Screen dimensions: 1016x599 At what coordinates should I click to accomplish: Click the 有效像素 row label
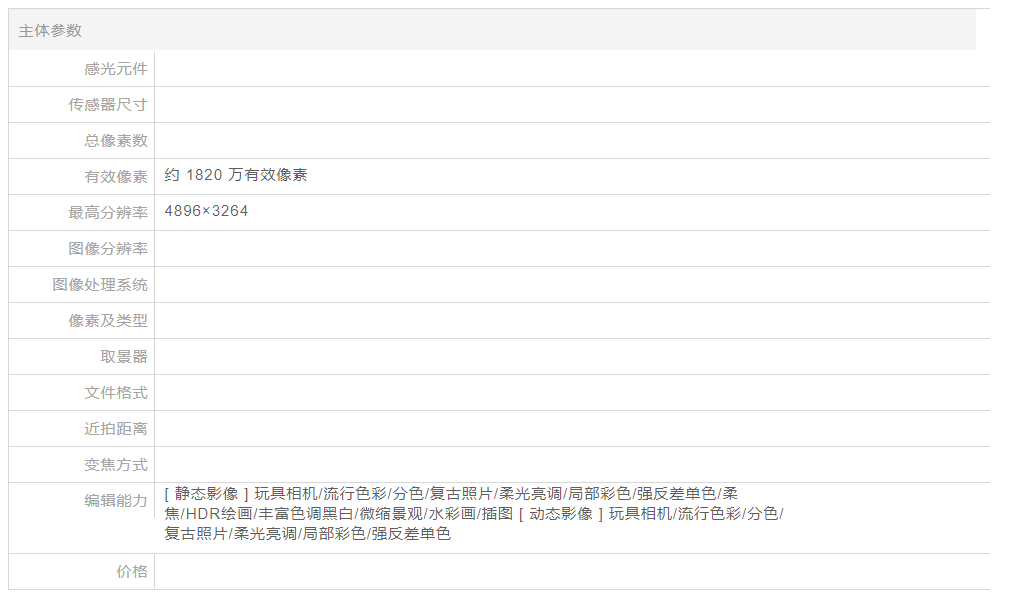point(116,177)
